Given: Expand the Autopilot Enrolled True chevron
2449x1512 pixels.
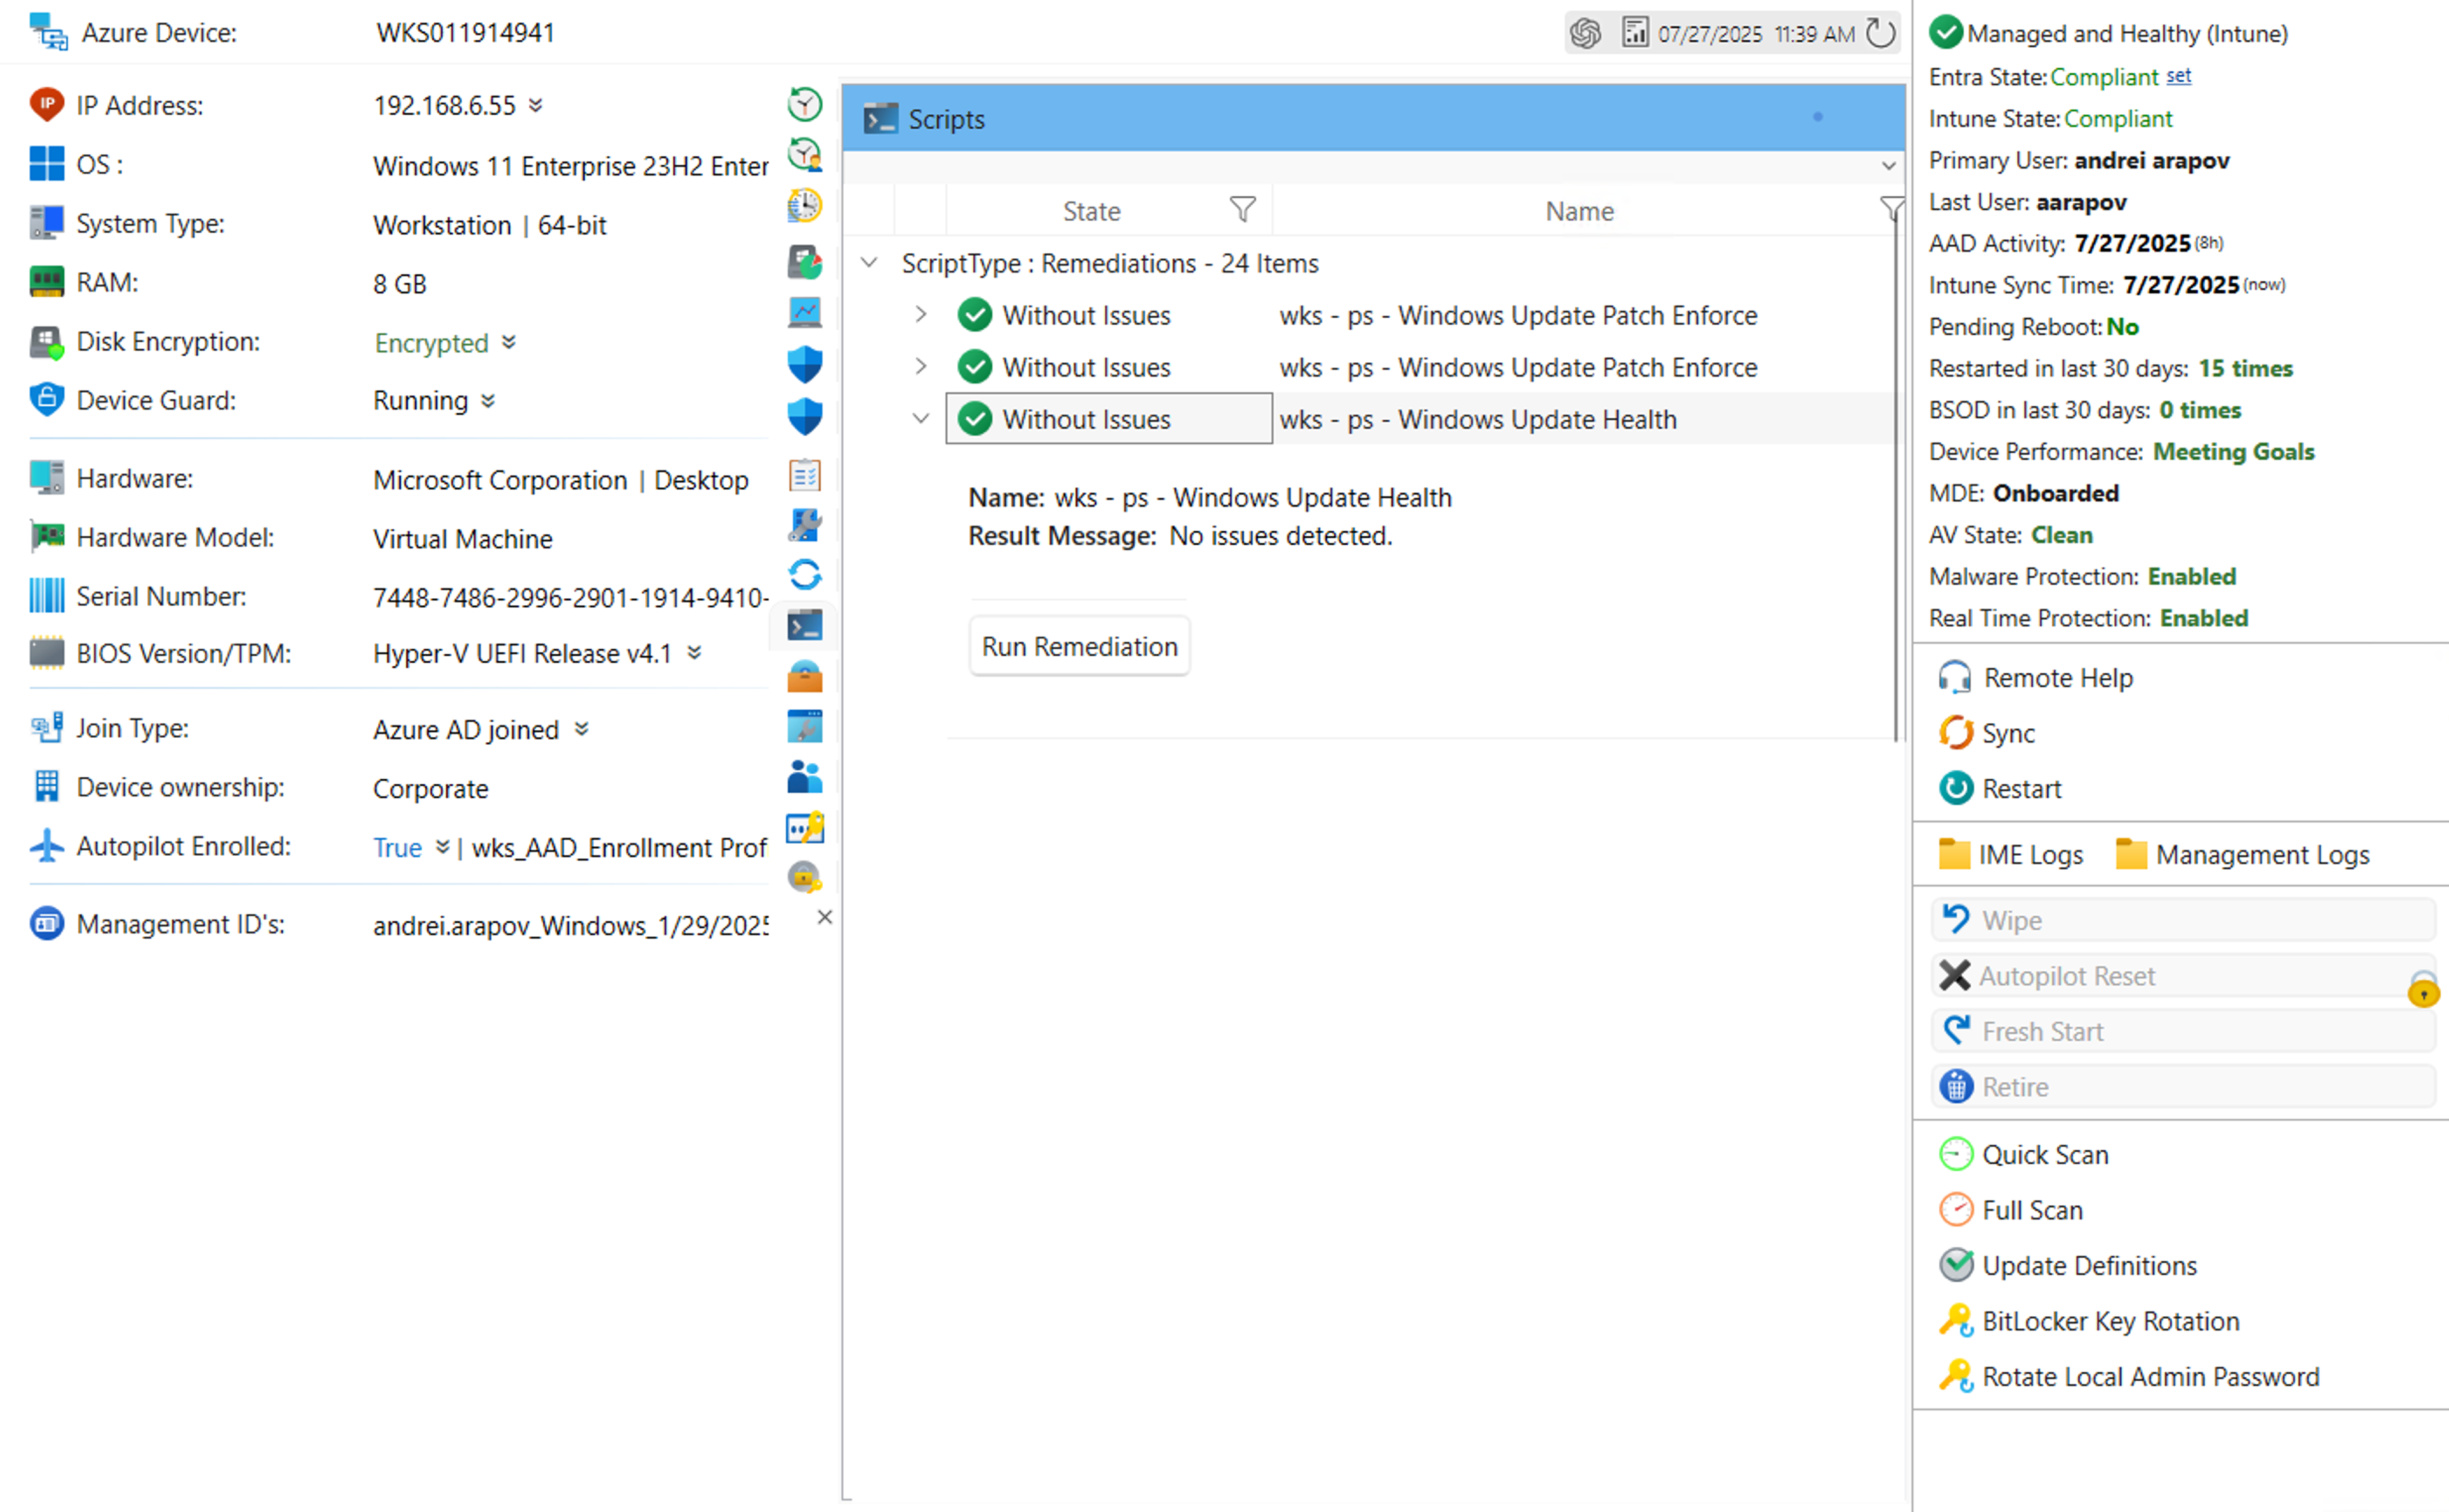Looking at the screenshot, I should [x=442, y=847].
